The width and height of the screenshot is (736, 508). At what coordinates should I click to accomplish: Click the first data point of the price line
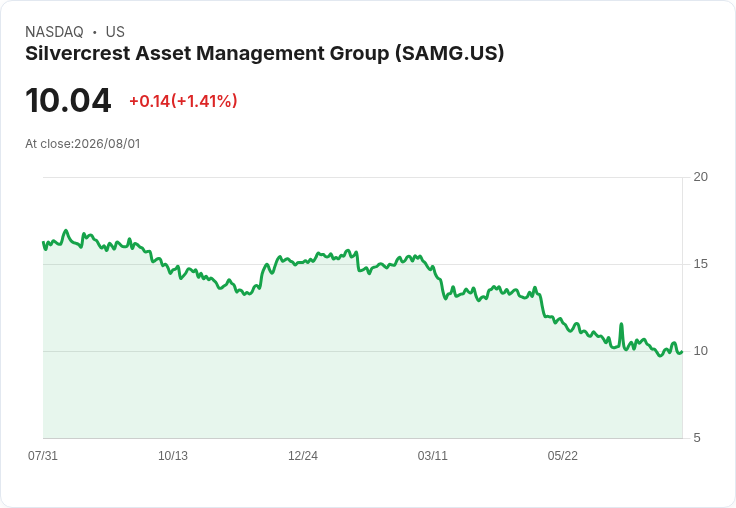(43, 243)
